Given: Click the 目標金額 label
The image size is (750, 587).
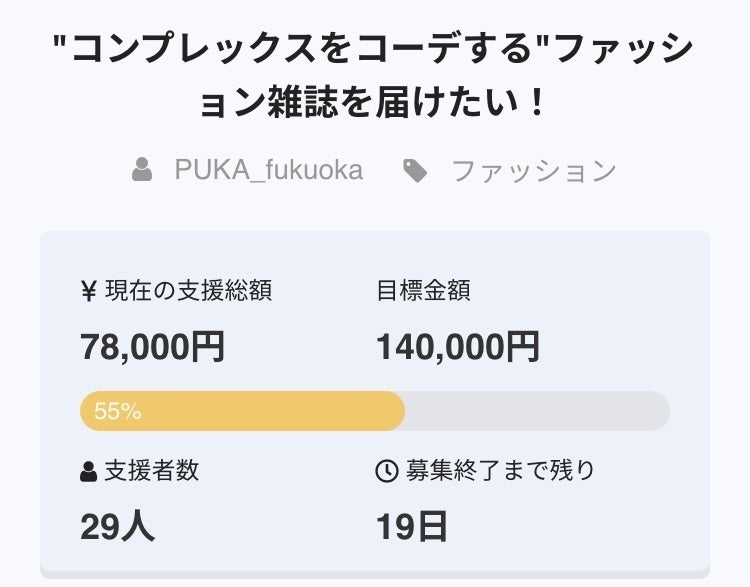Looking at the screenshot, I should [x=423, y=291].
